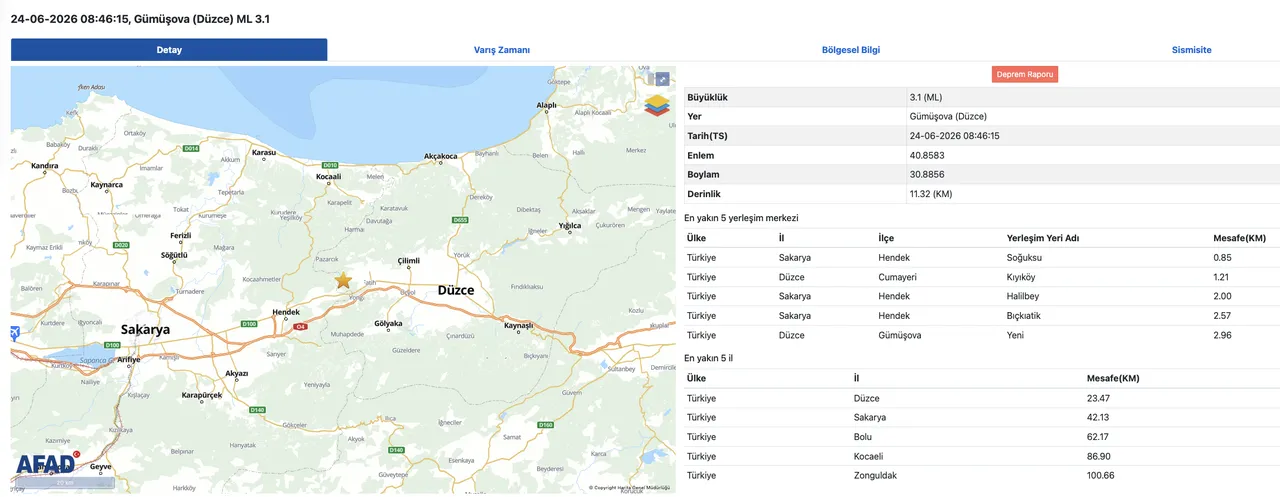Select the Soğuksu settlement cell
Image resolution: width=1280 pixels, height=497 pixels.
[1025, 257]
